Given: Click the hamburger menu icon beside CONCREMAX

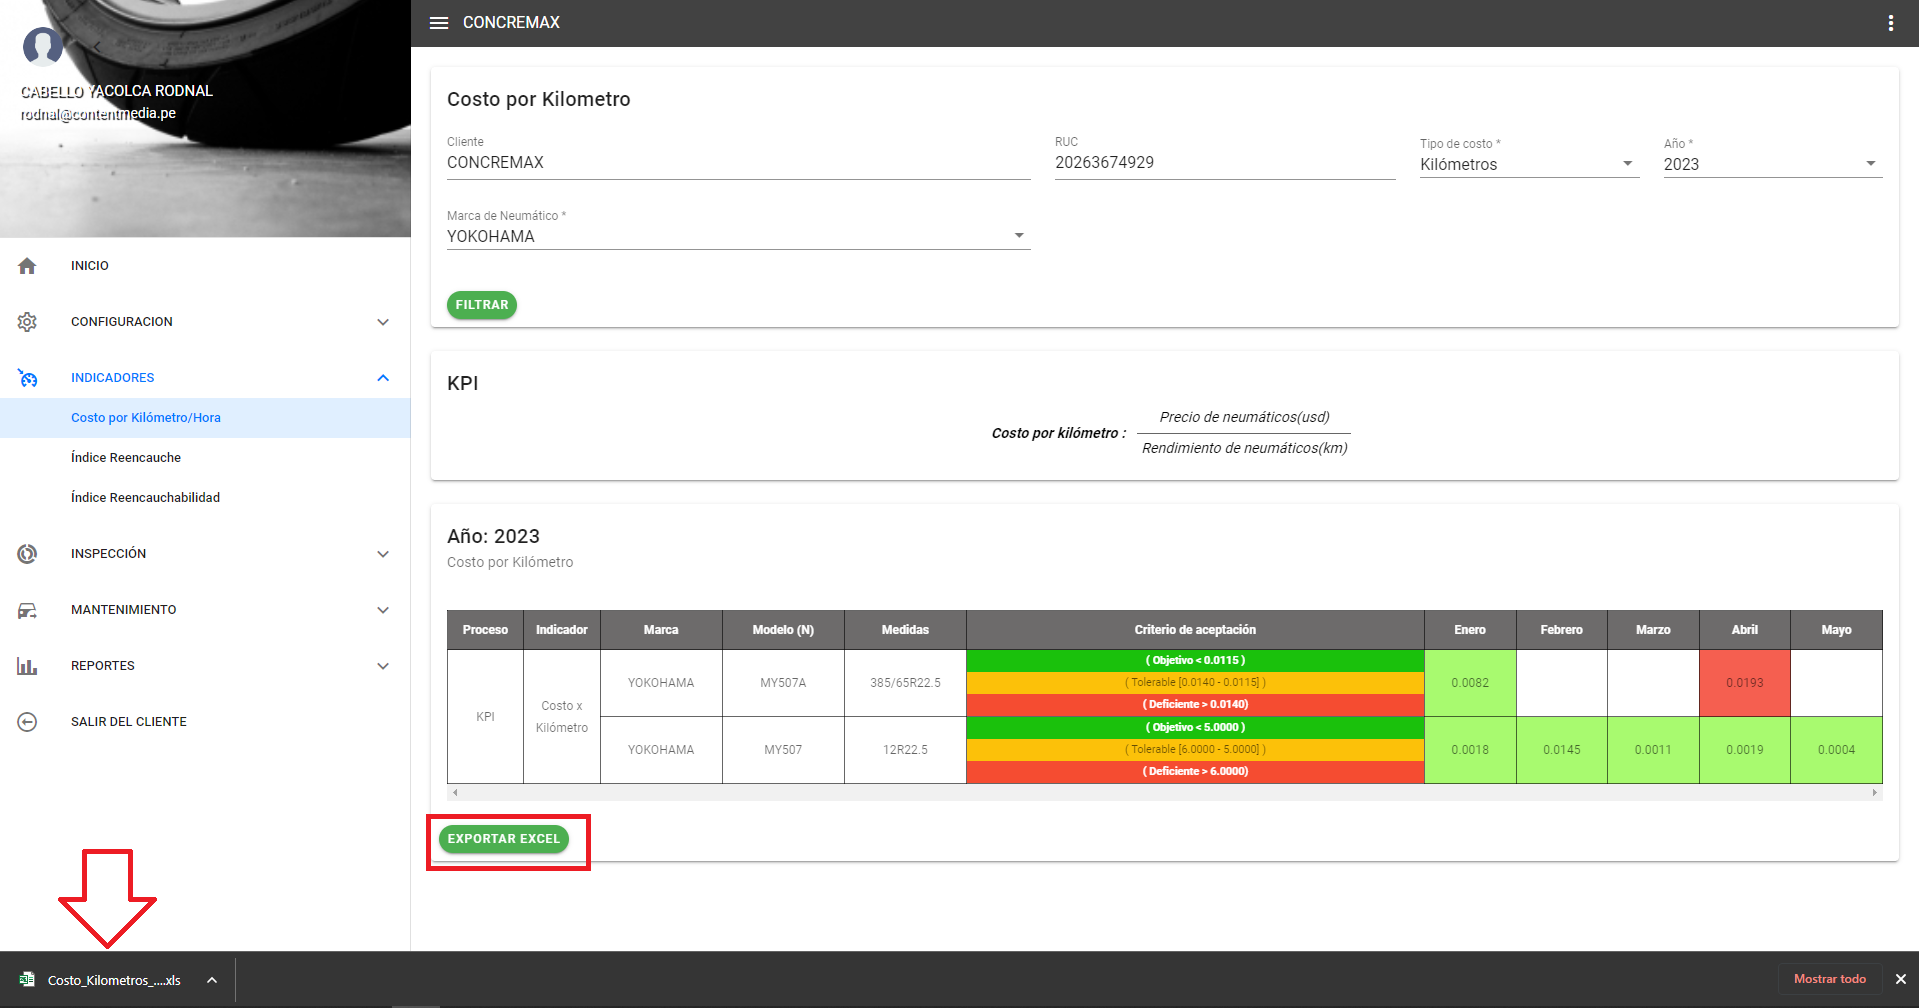Looking at the screenshot, I should pyautogui.click(x=438, y=23).
